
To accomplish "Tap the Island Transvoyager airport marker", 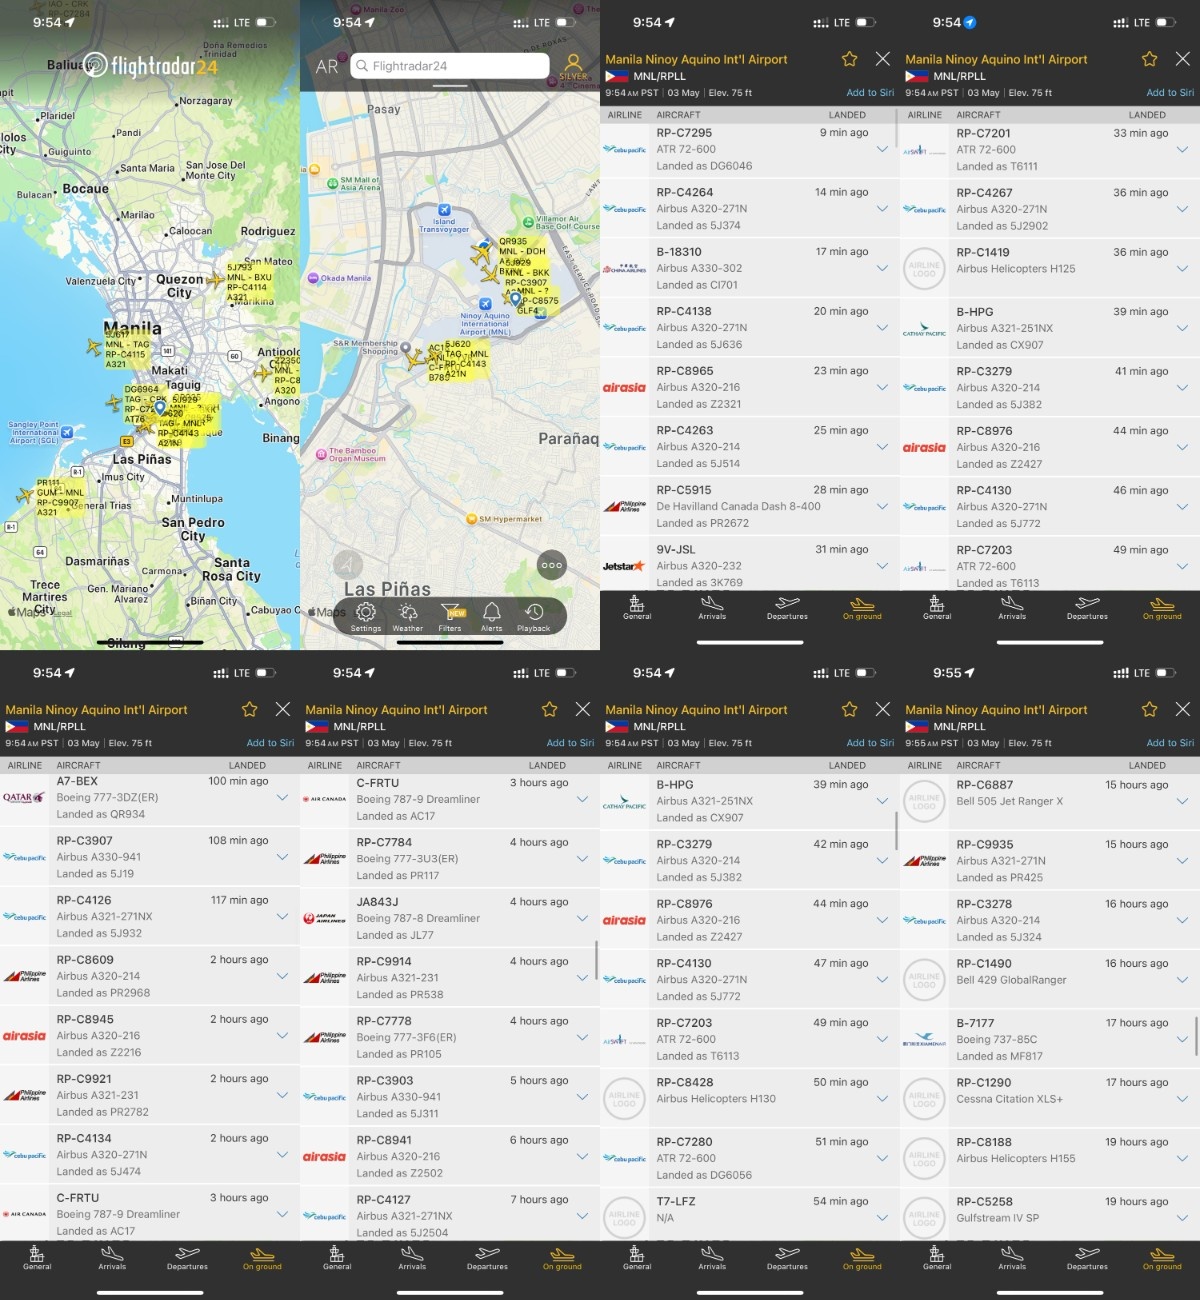I will (x=444, y=211).
